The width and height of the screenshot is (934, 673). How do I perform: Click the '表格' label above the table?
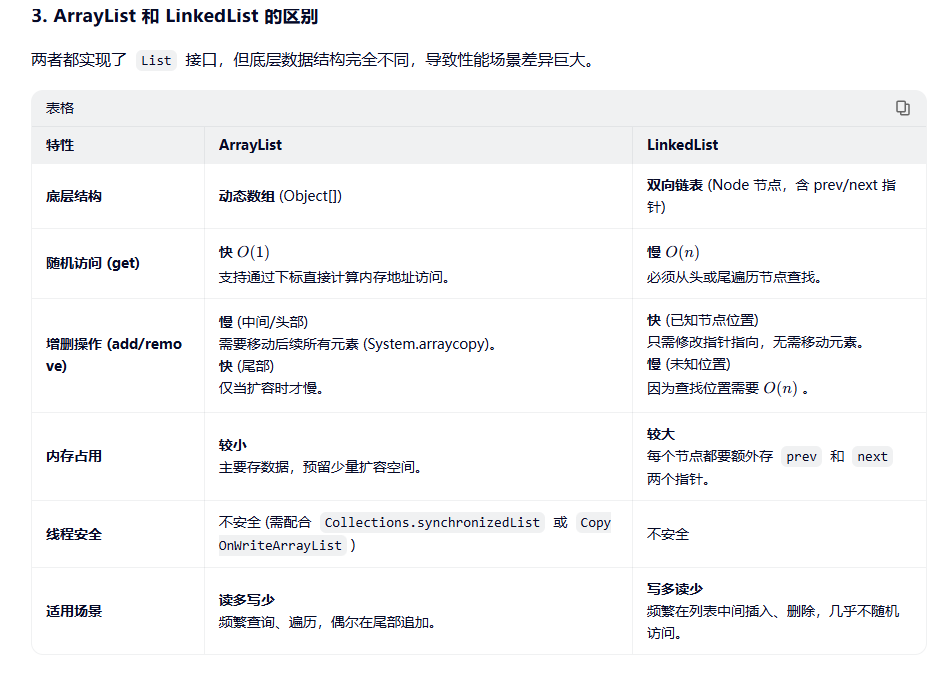pos(60,108)
